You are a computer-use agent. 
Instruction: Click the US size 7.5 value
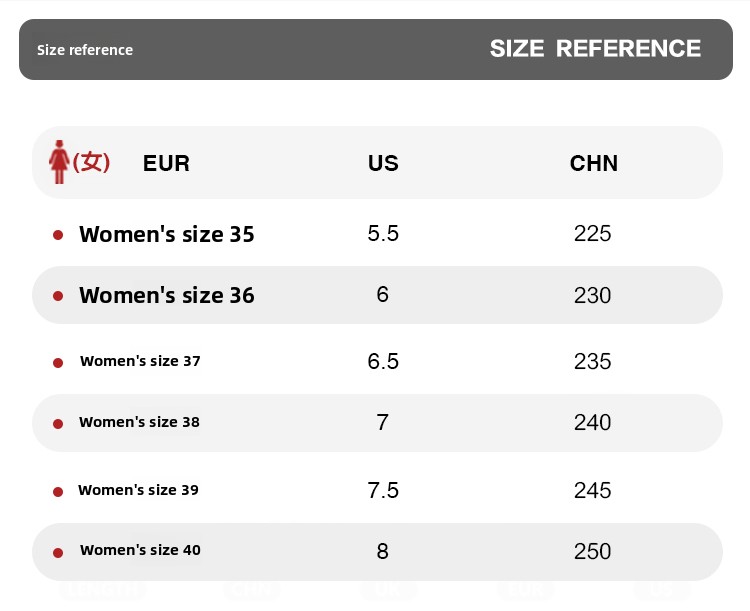(x=383, y=490)
